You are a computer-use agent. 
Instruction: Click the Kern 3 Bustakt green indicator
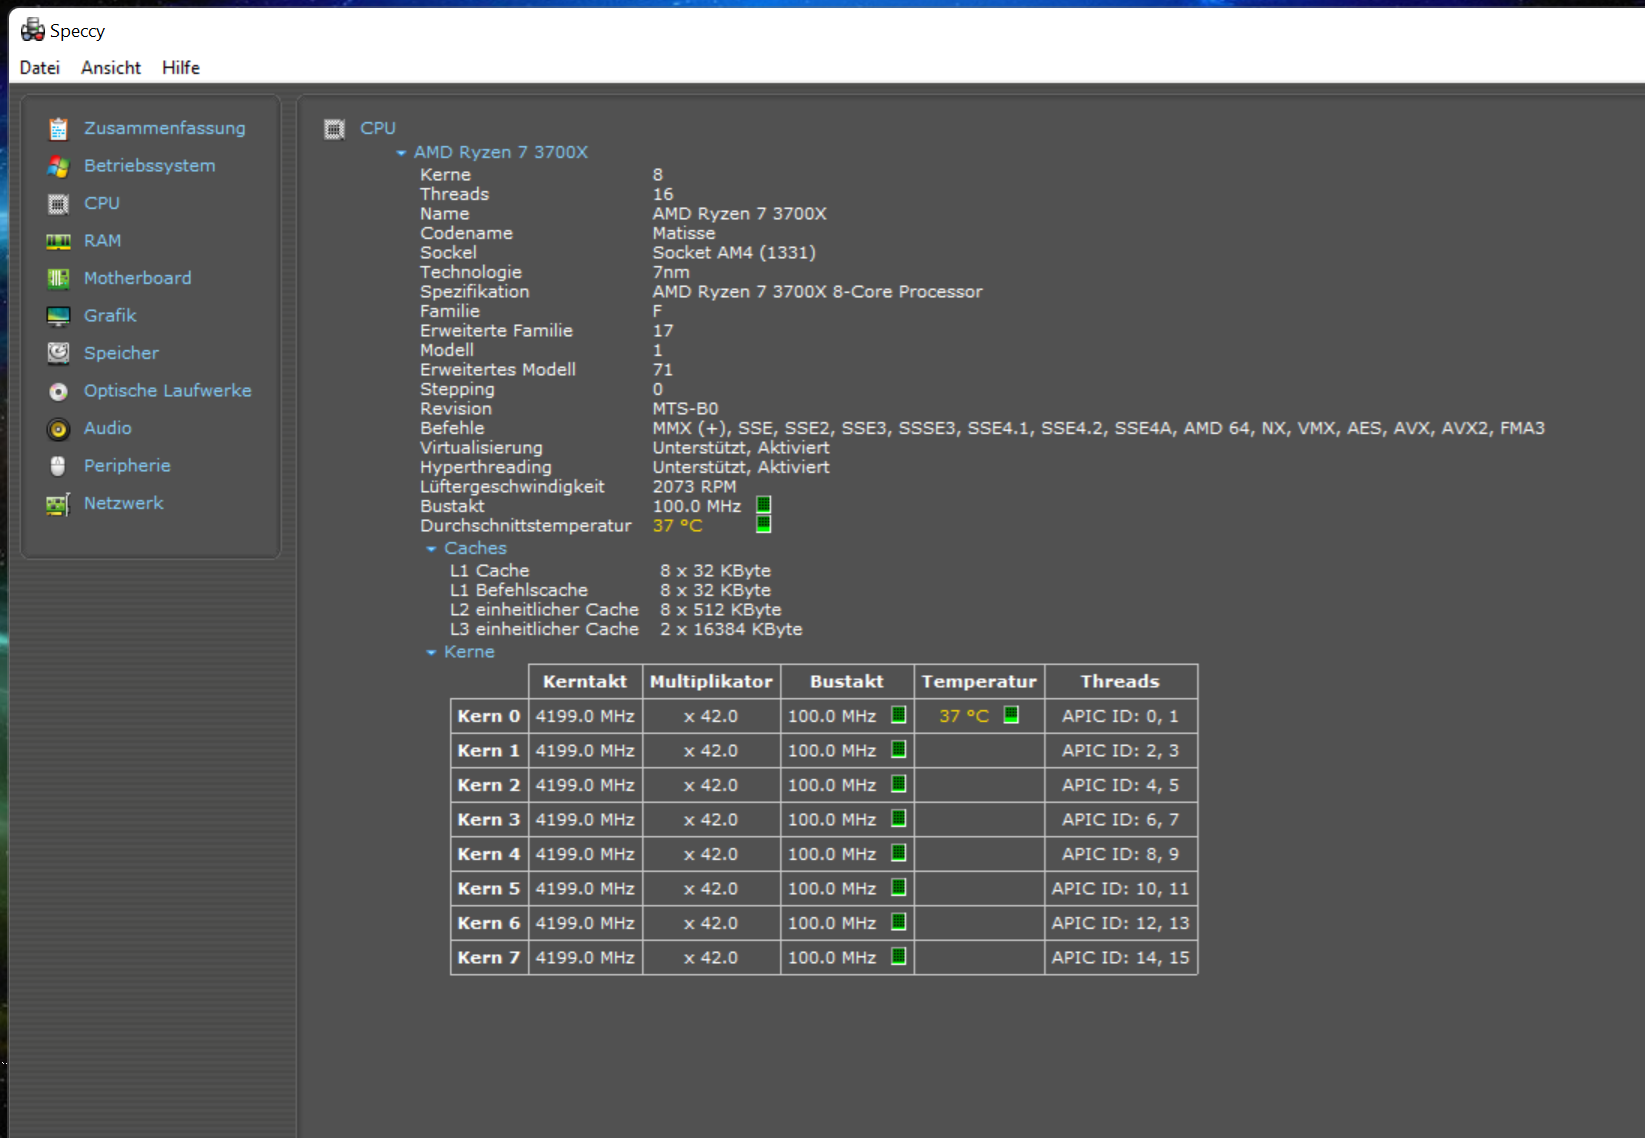(899, 819)
